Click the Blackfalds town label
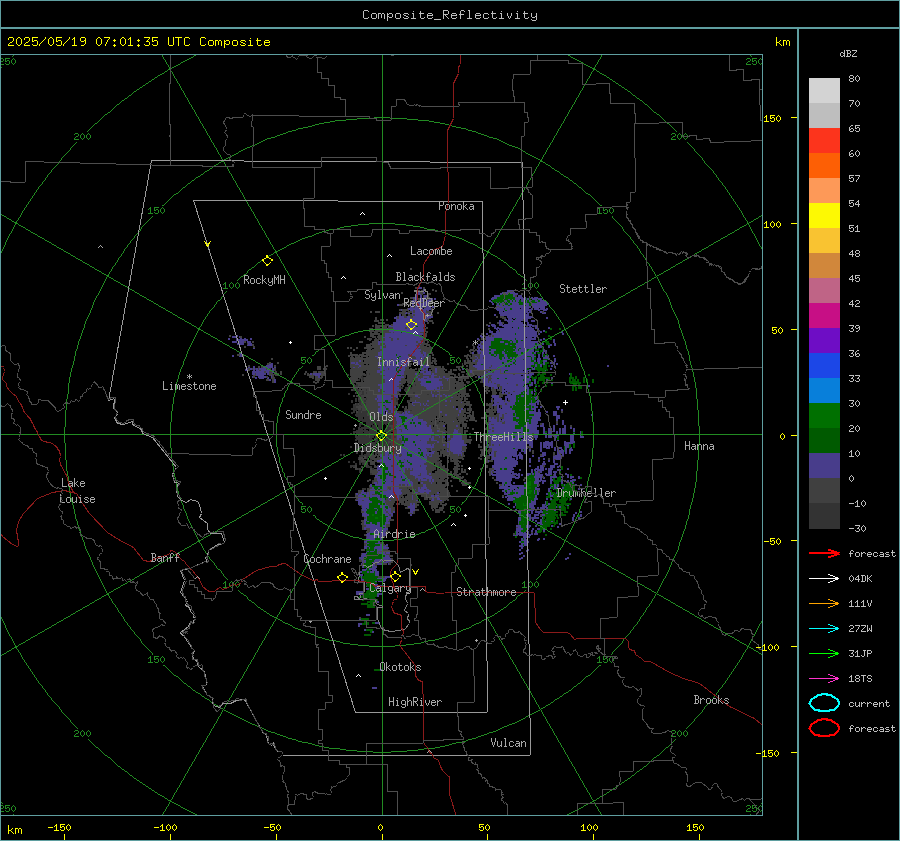Screen dimensions: 900x841 [425, 277]
